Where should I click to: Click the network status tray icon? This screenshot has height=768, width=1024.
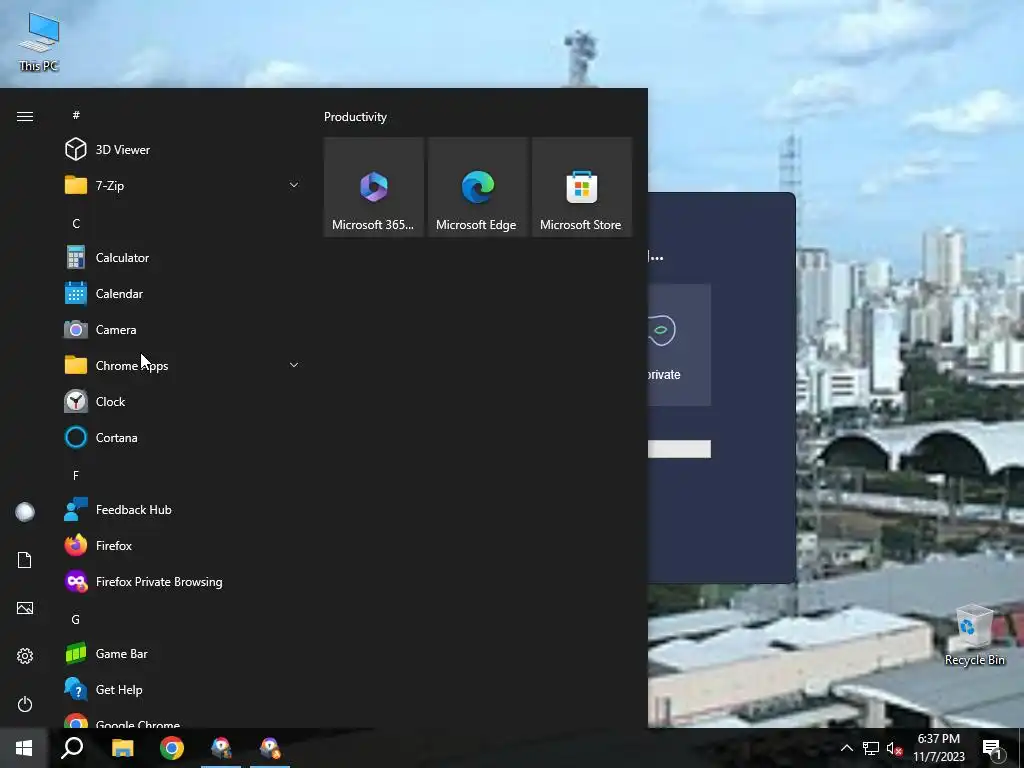pyautogui.click(x=871, y=748)
